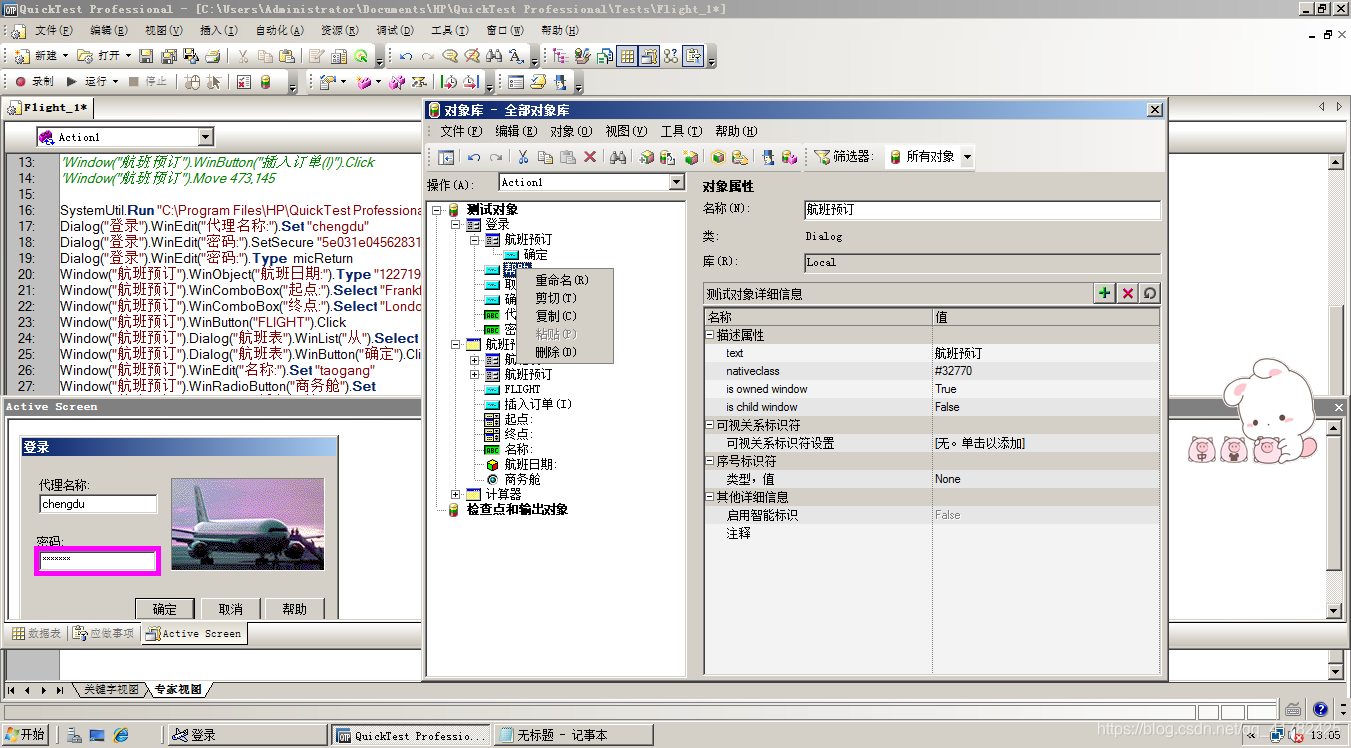This screenshot has width=1351, height=748.
Task: Collapse the 描述属性 section
Action: [710, 335]
